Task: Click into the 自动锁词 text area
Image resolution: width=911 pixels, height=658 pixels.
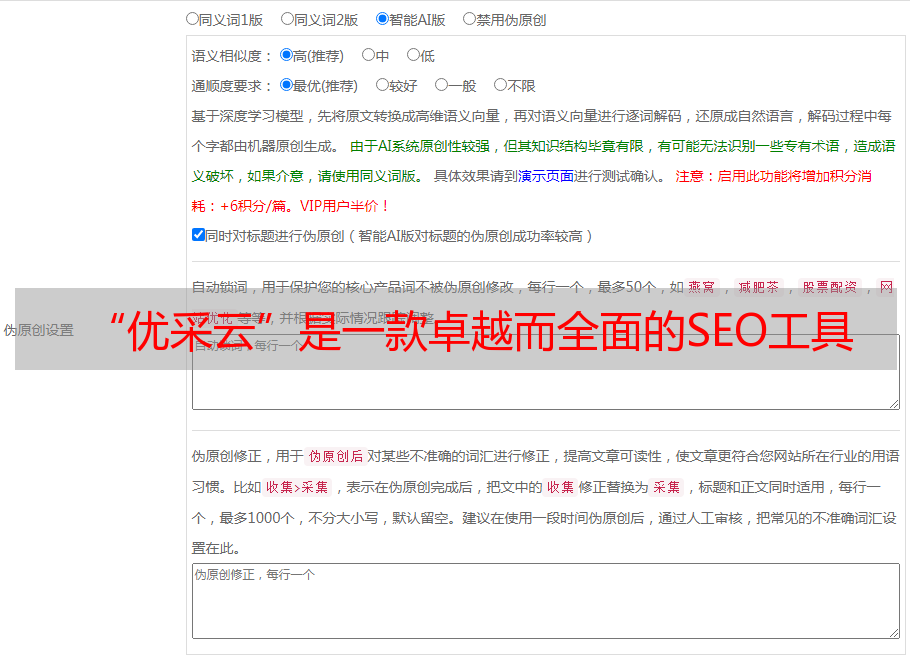Action: click(546, 372)
